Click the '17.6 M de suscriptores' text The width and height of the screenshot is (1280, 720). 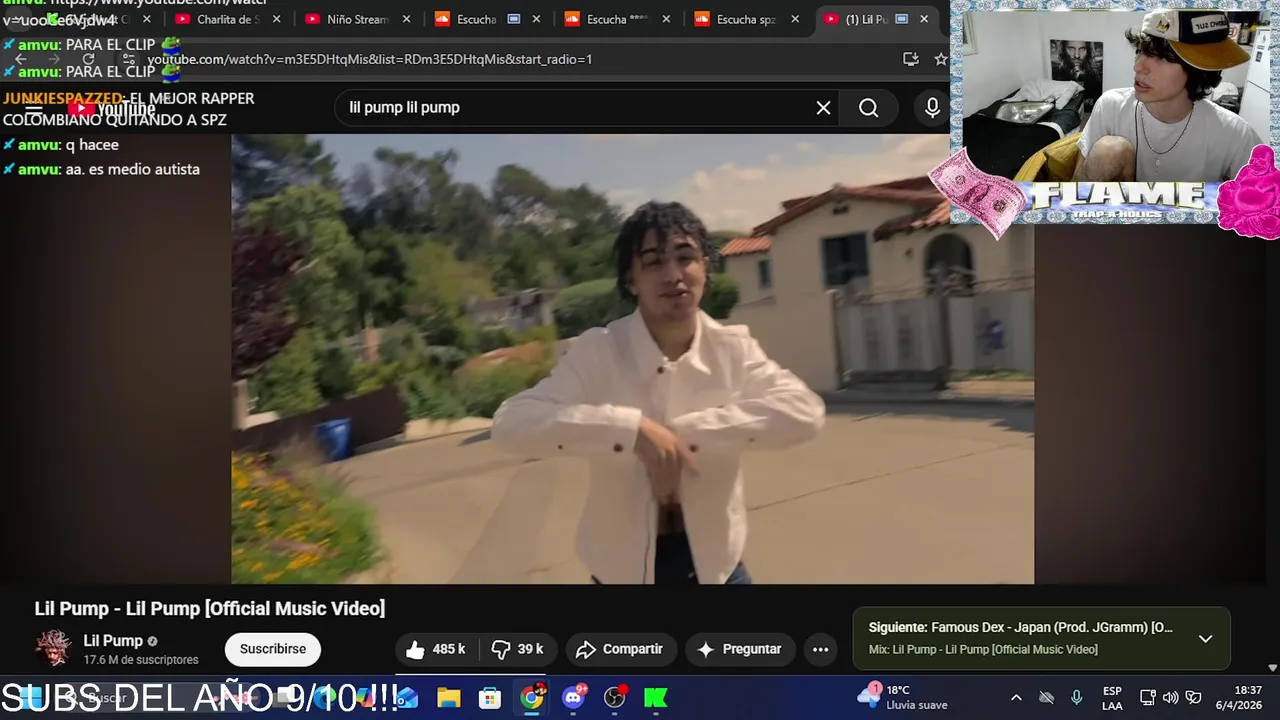[141, 660]
